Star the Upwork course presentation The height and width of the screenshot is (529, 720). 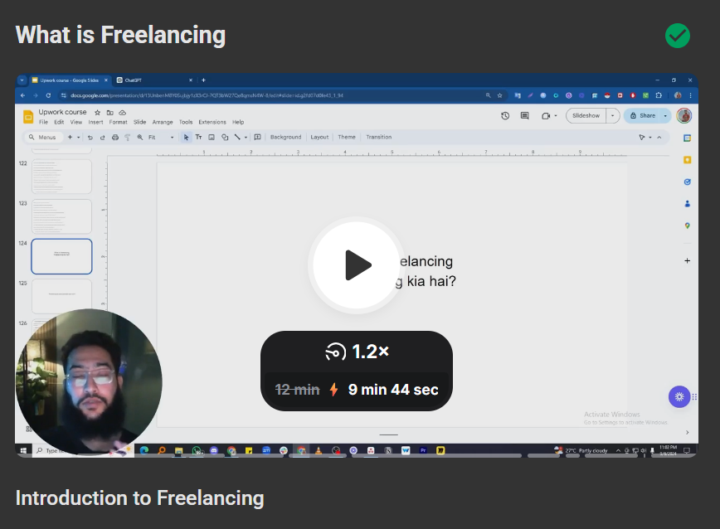click(97, 113)
